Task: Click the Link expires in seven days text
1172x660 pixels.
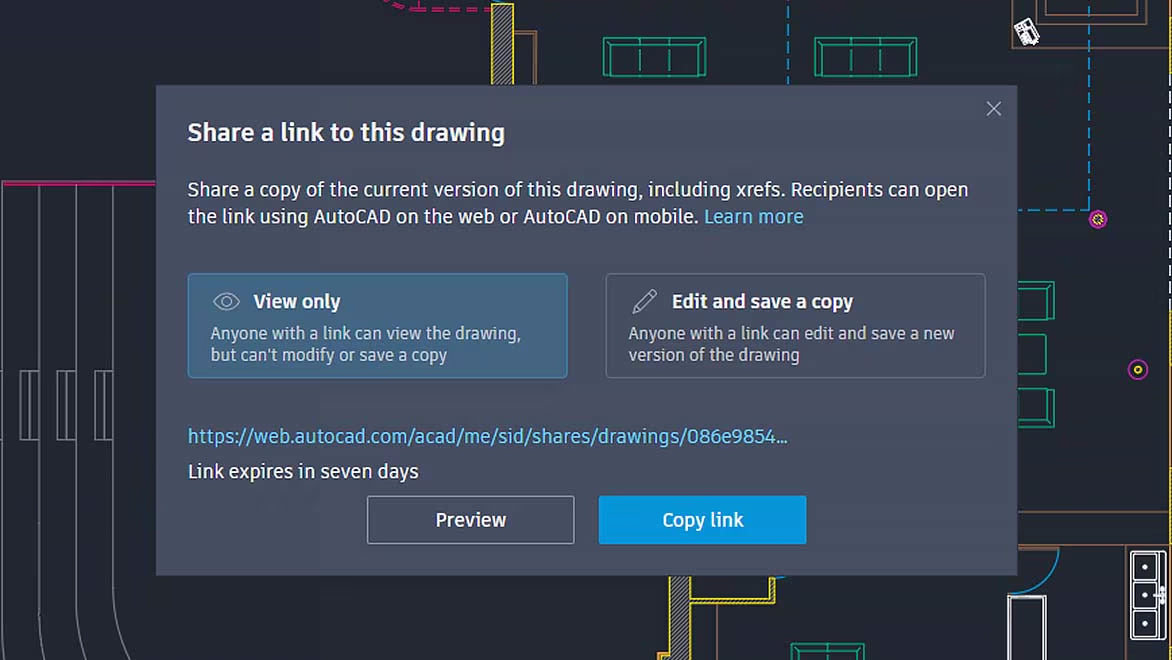Action: [x=303, y=472]
